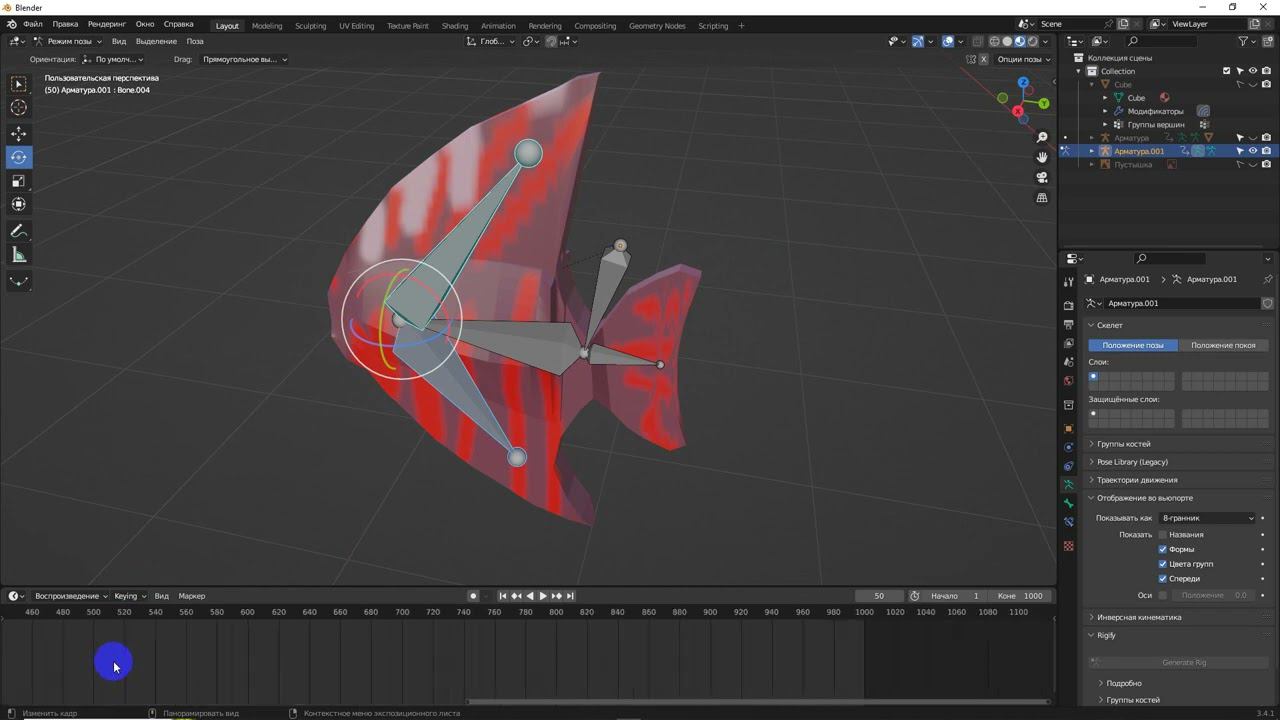Image resolution: width=1280 pixels, height=720 pixels.
Task: Expand the Группы костей panel
Action: coord(1123,444)
